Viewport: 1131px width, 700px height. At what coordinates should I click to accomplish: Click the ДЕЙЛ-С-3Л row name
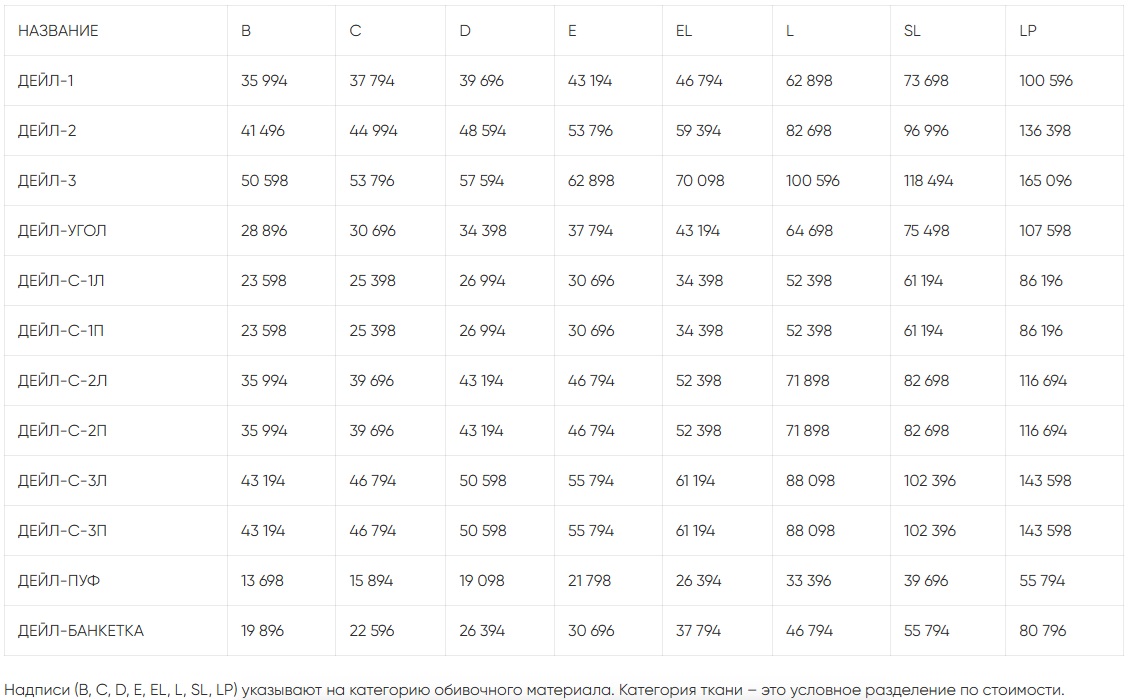(62, 481)
